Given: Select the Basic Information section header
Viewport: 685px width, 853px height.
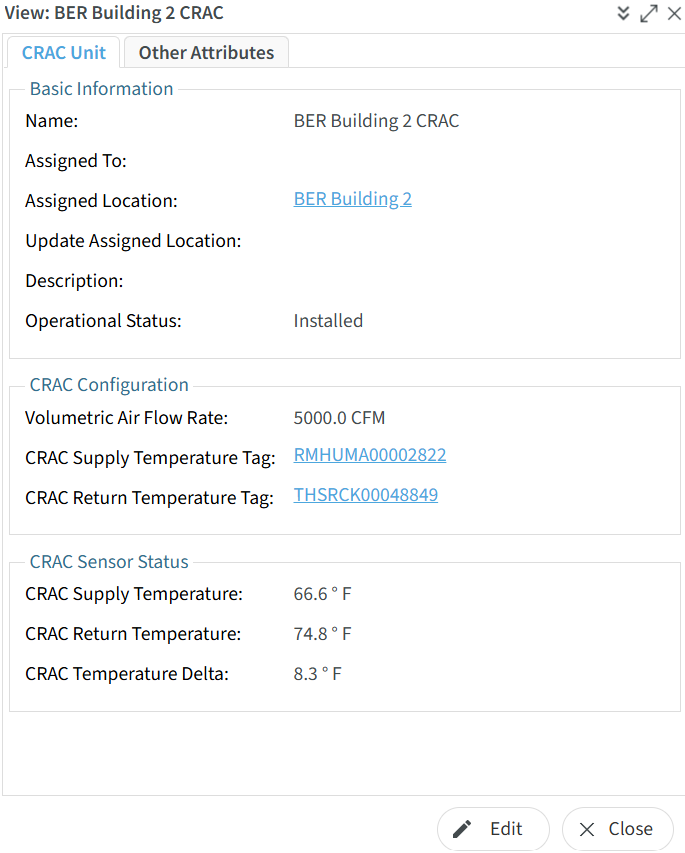Looking at the screenshot, I should [101, 89].
